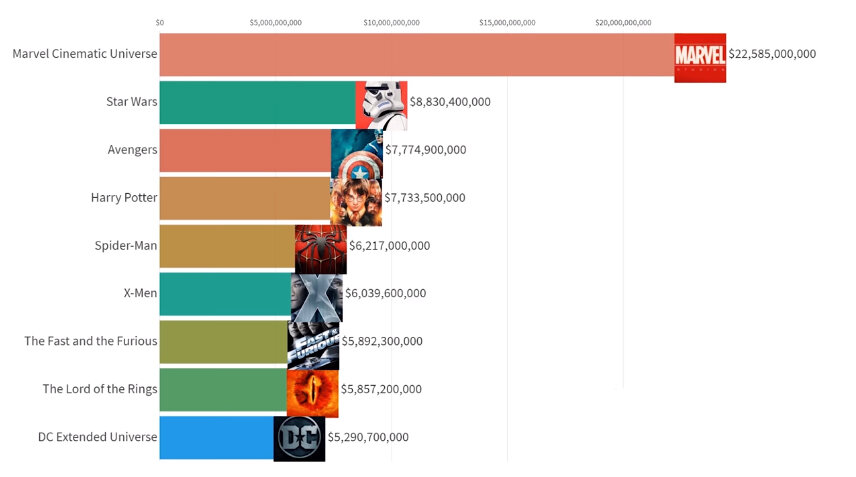Click the $5,290,700,000 value
The image size is (856, 477).
click(368, 437)
